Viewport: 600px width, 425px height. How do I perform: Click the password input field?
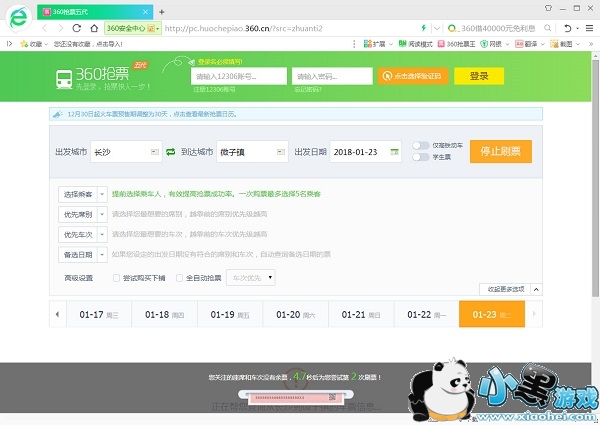pos(332,76)
